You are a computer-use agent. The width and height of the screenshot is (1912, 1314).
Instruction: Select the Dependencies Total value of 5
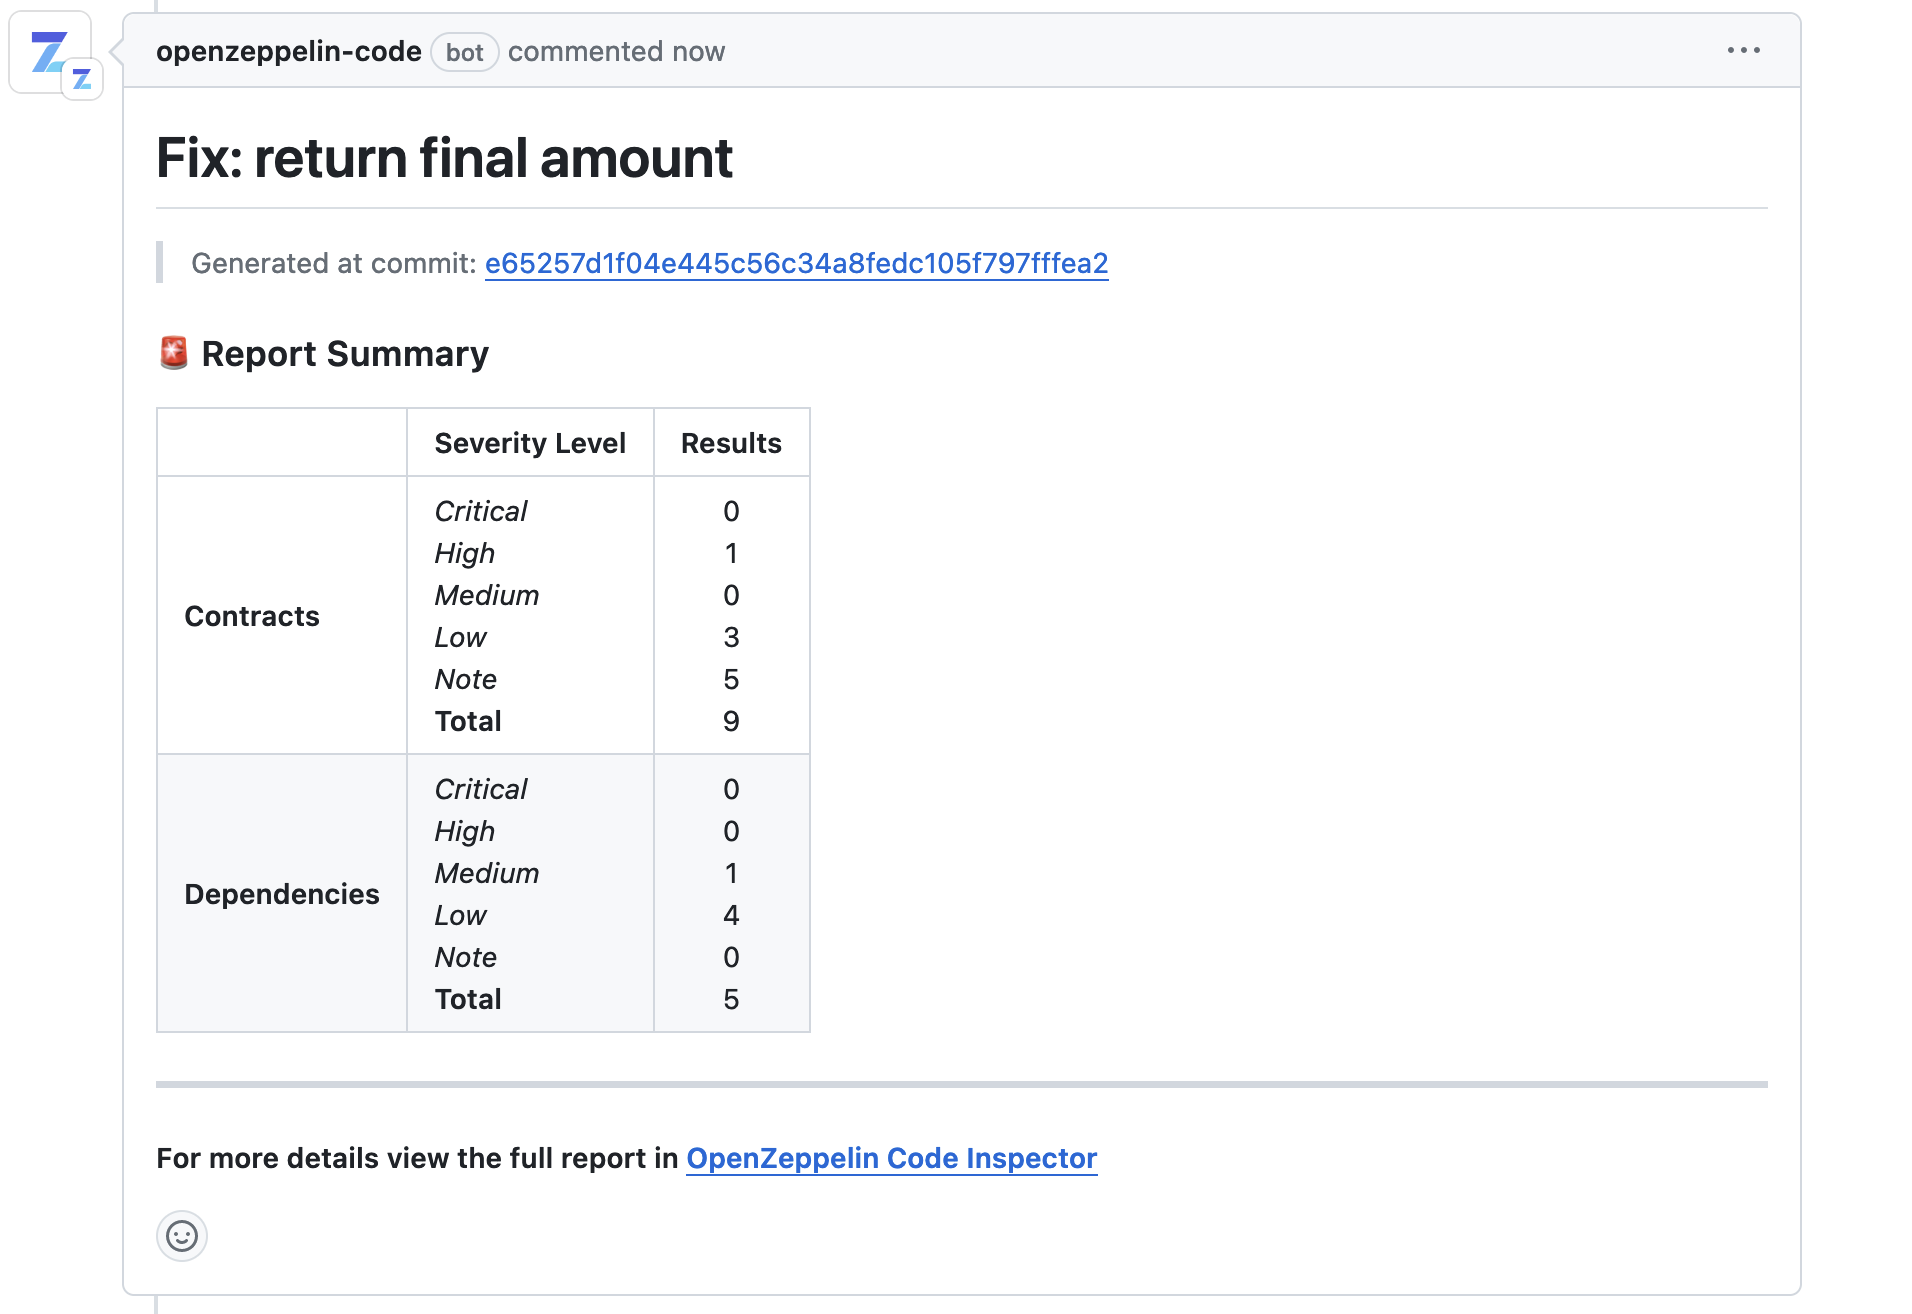731,999
